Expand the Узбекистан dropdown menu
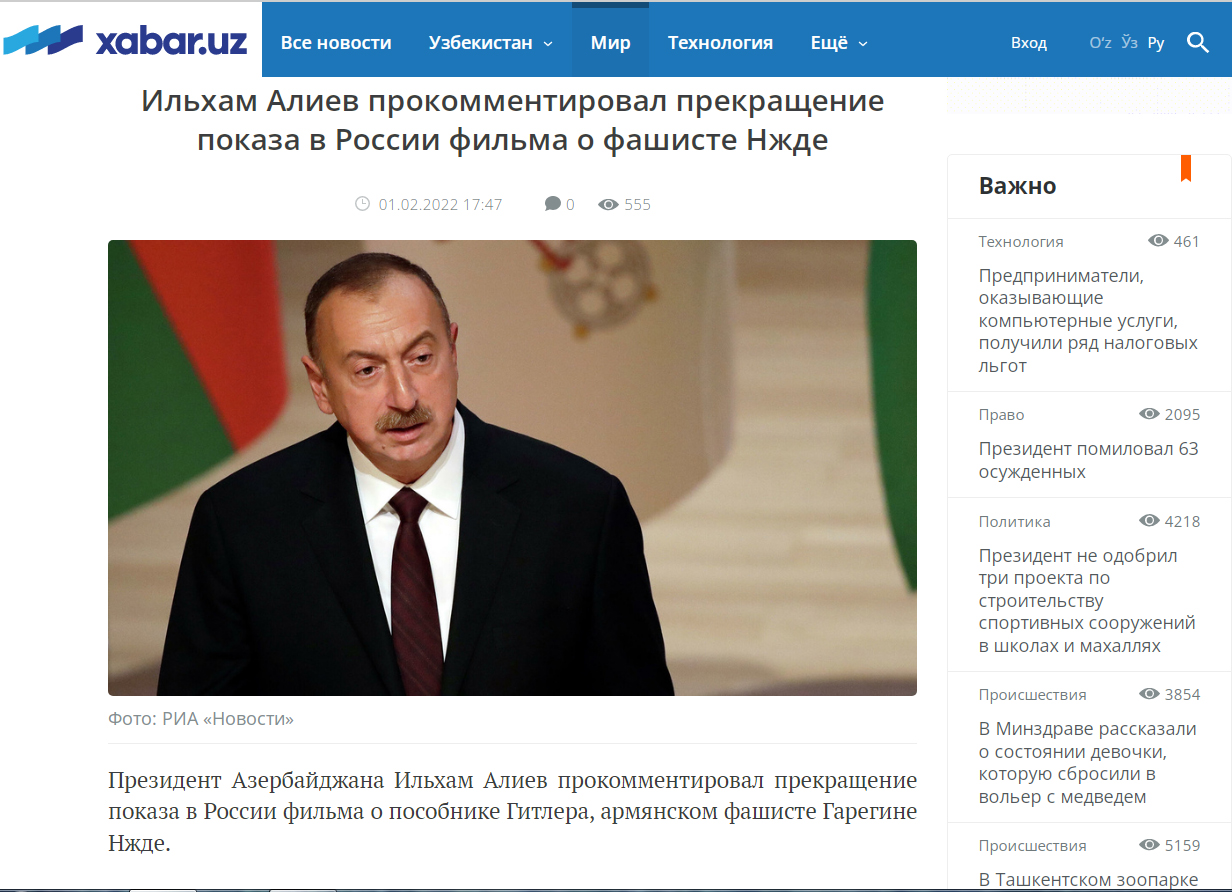Image resolution: width=1232 pixels, height=892 pixels. pos(491,43)
